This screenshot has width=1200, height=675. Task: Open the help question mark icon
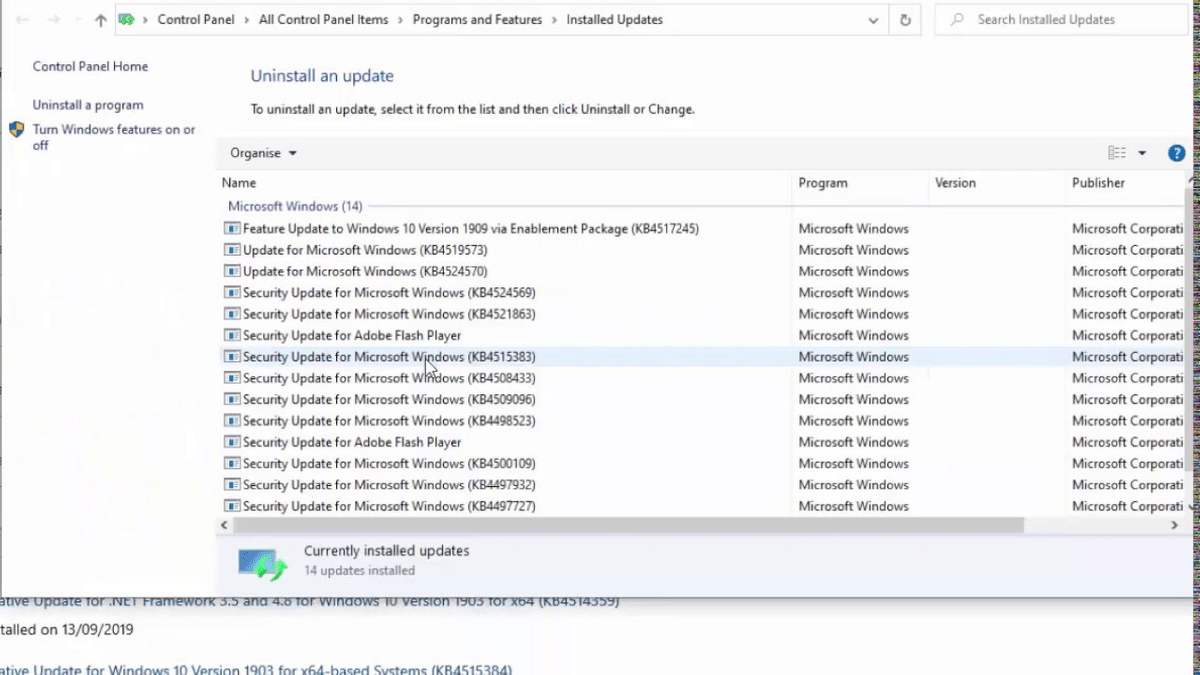pyautogui.click(x=1177, y=153)
